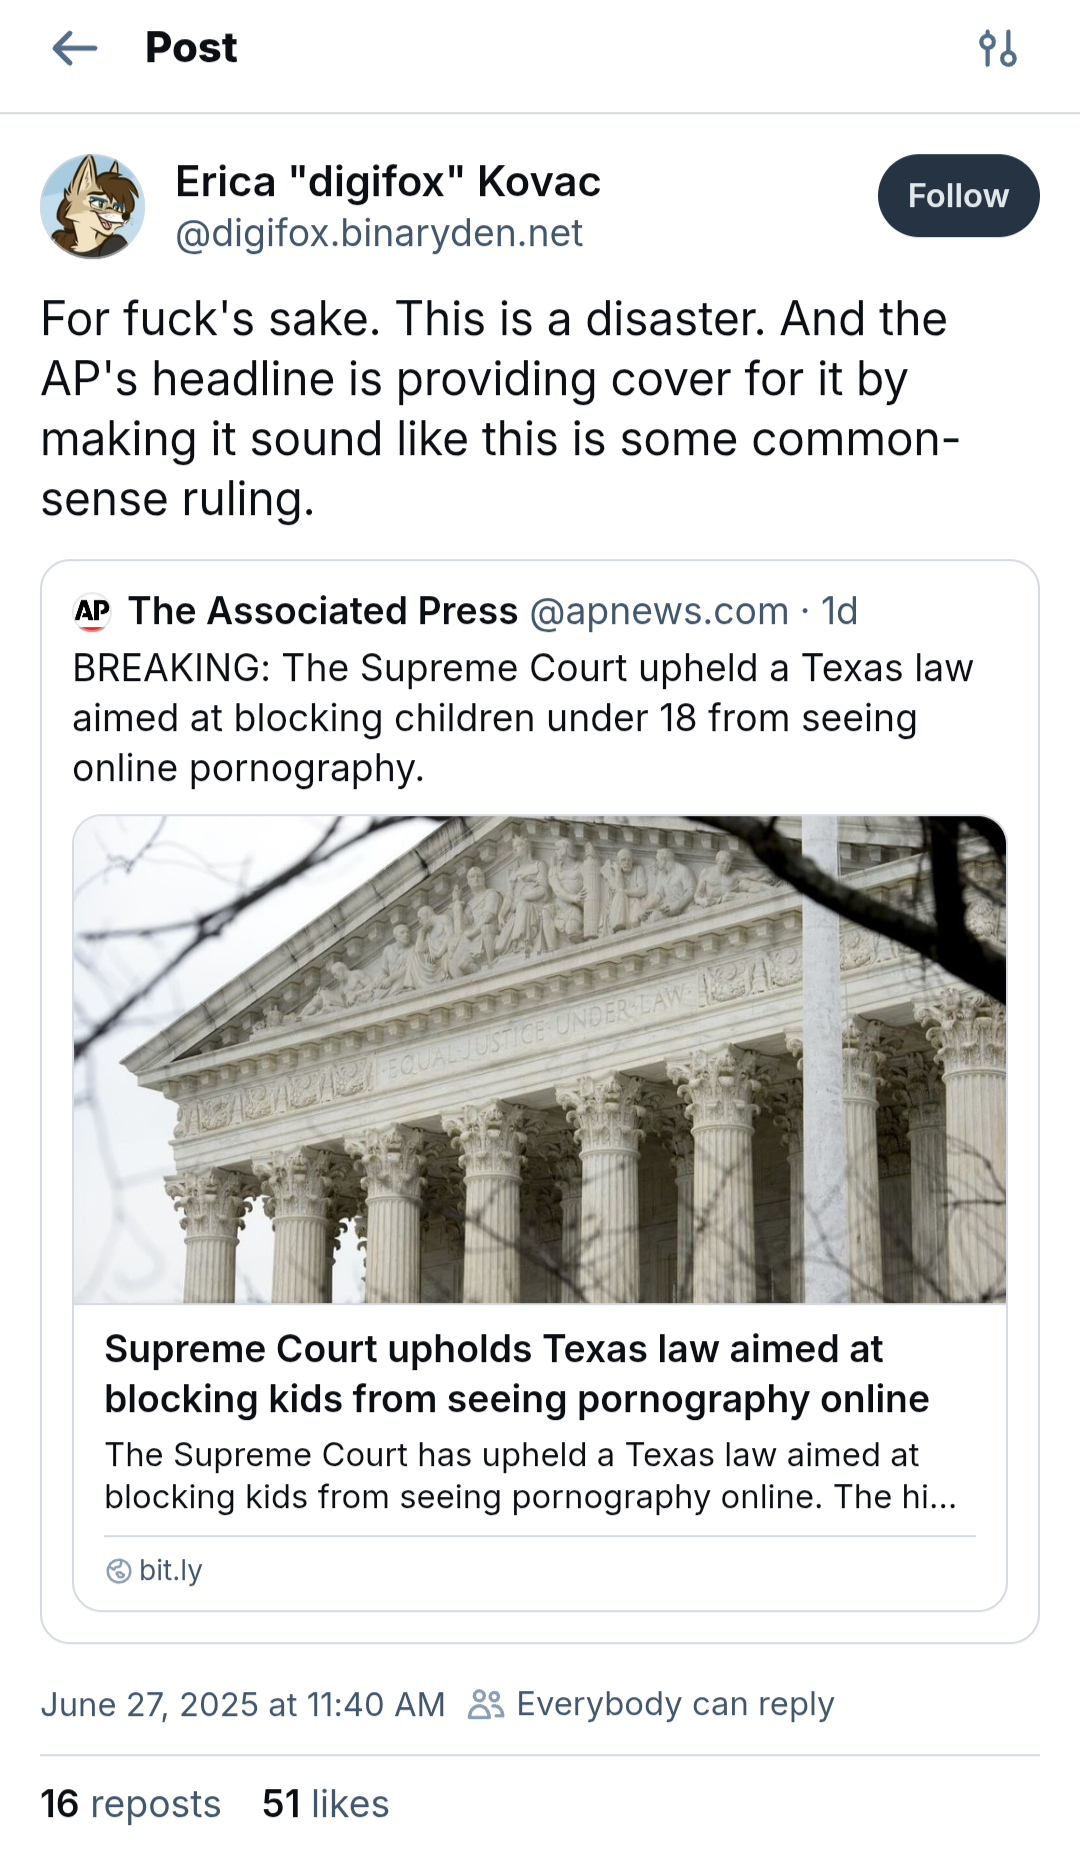Click the bit.ly link label

(171, 1570)
